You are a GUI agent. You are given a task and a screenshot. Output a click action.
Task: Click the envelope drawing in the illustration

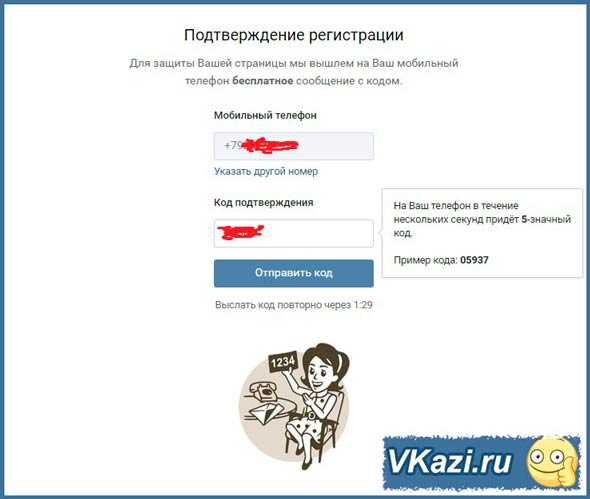(x=266, y=413)
